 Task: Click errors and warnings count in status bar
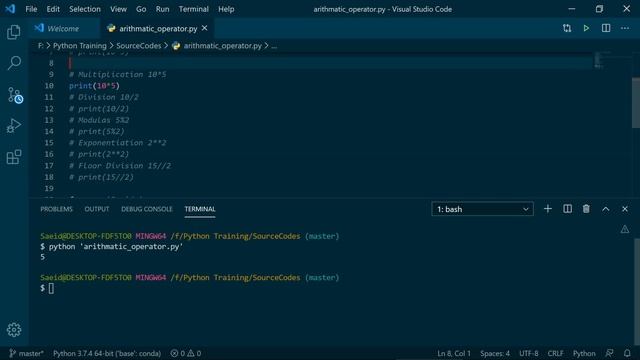coord(186,353)
